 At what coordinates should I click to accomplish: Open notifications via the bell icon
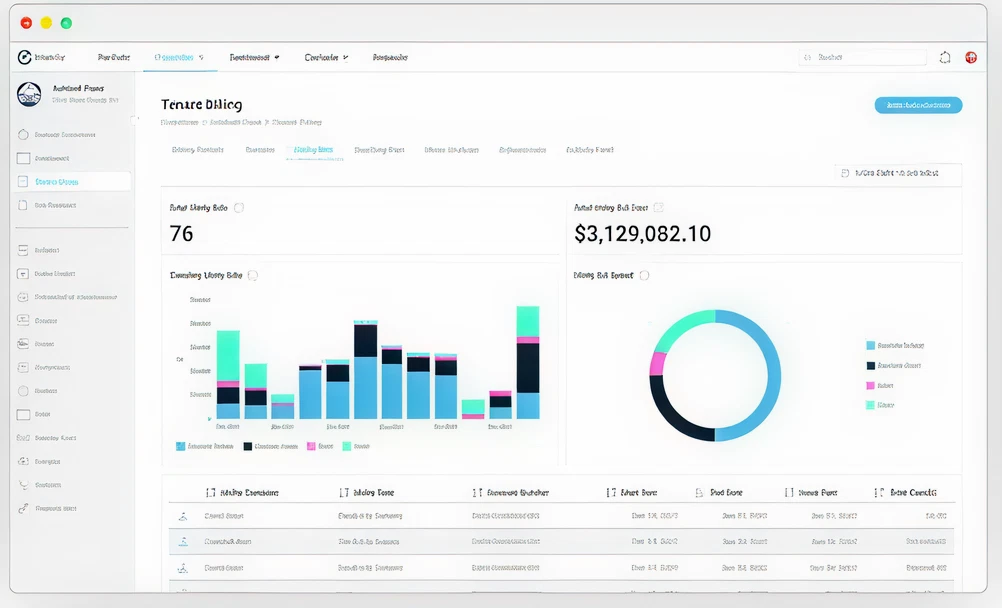(x=945, y=58)
